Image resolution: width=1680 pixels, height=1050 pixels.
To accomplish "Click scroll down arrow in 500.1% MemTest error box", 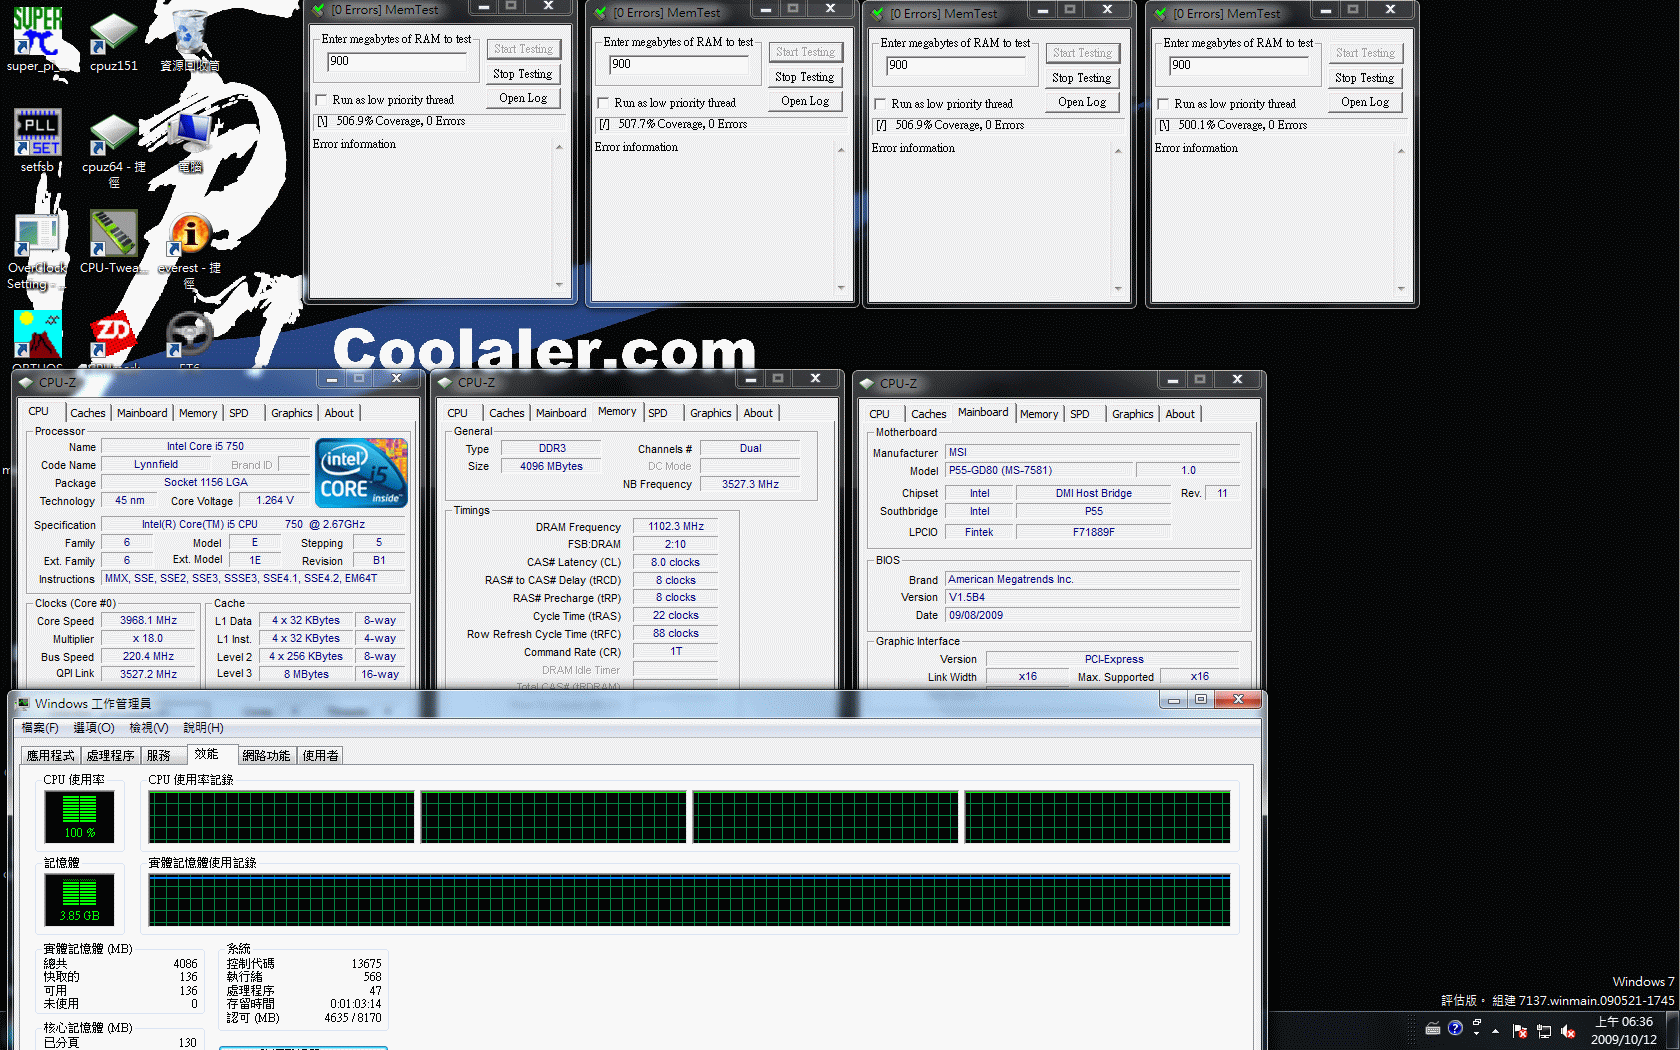I will [x=1401, y=289].
